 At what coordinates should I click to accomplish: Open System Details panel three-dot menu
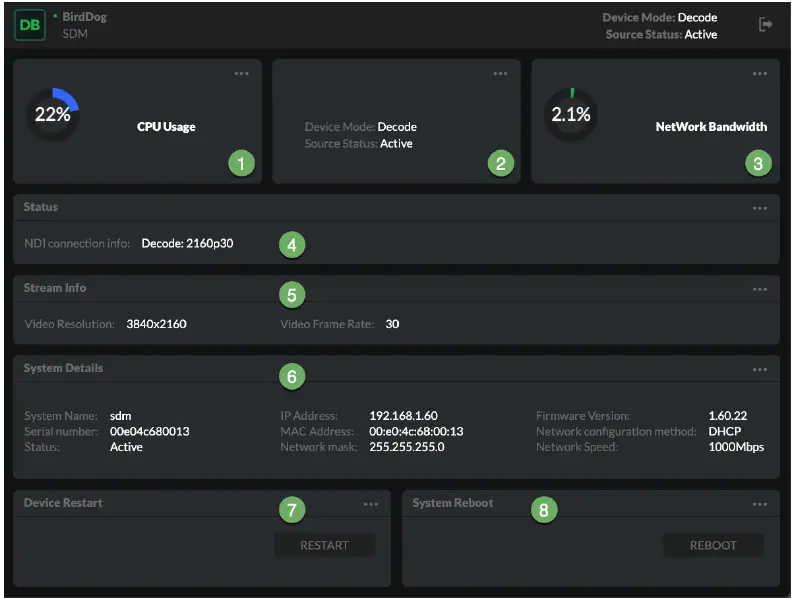tap(760, 370)
